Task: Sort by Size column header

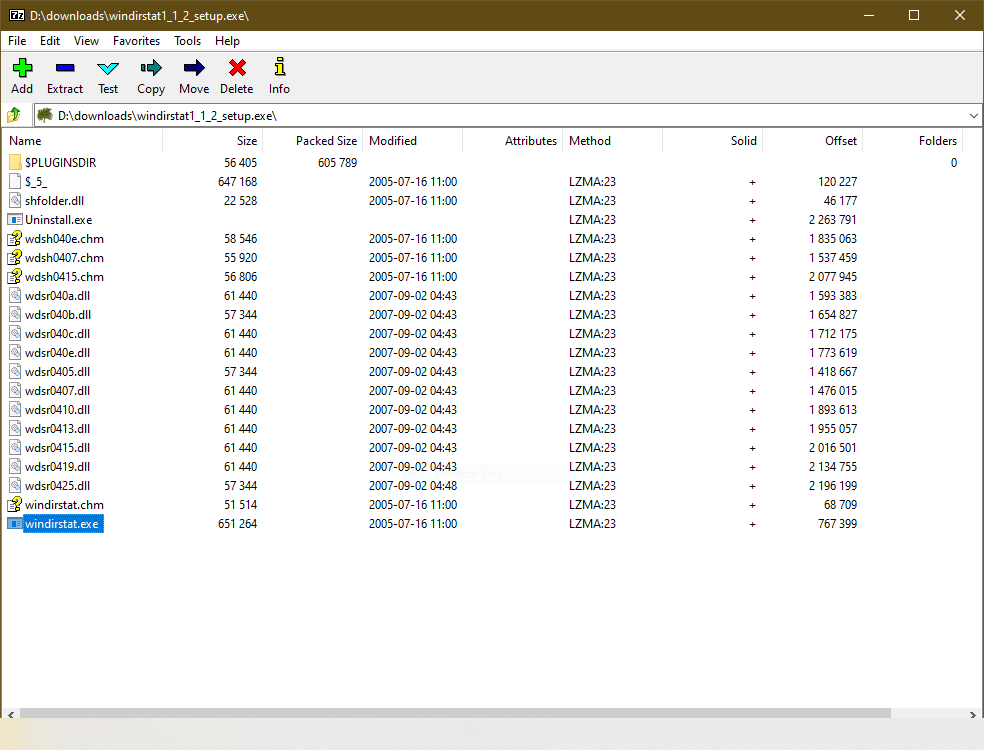Action: point(213,141)
